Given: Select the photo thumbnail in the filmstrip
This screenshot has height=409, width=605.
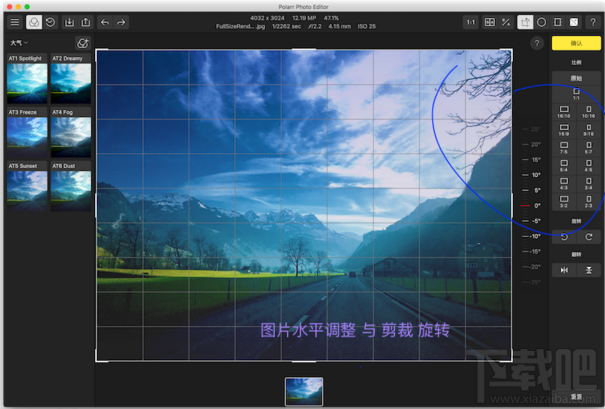Looking at the screenshot, I should point(304,392).
